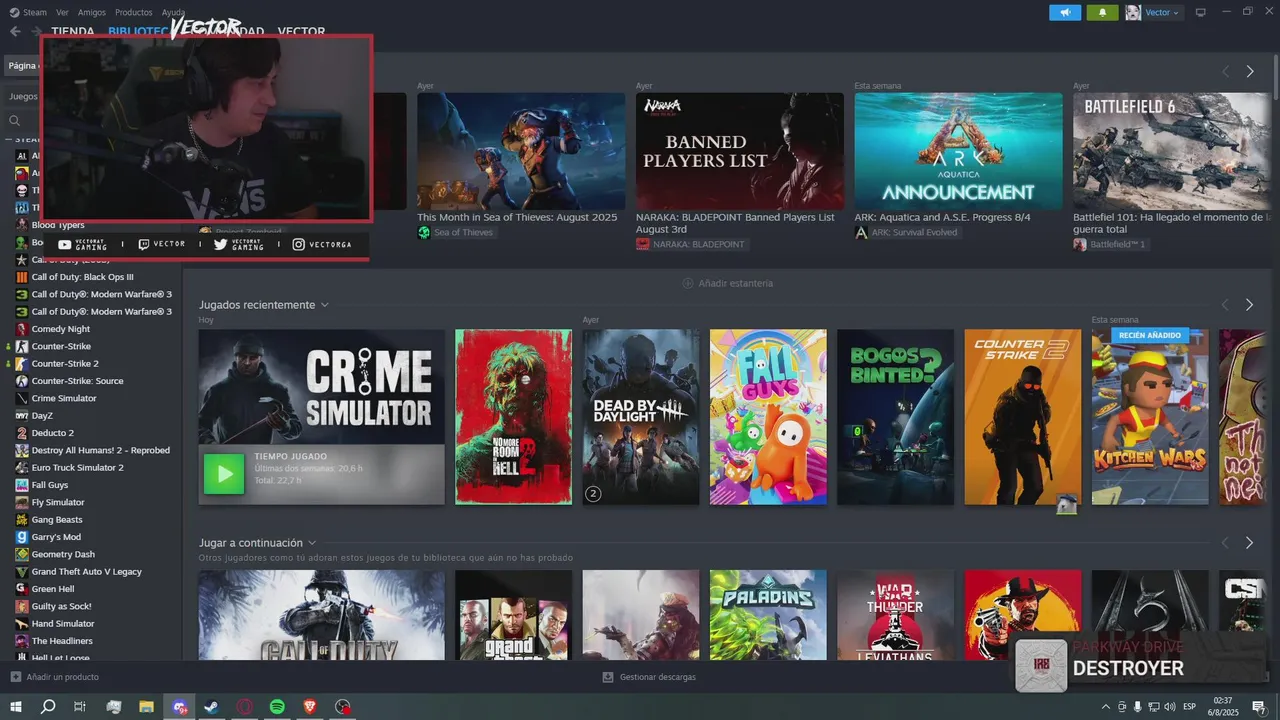1280x720 pixels.
Task: Select Destroy All Humans! 2 - Reprobed
Action: (101, 450)
